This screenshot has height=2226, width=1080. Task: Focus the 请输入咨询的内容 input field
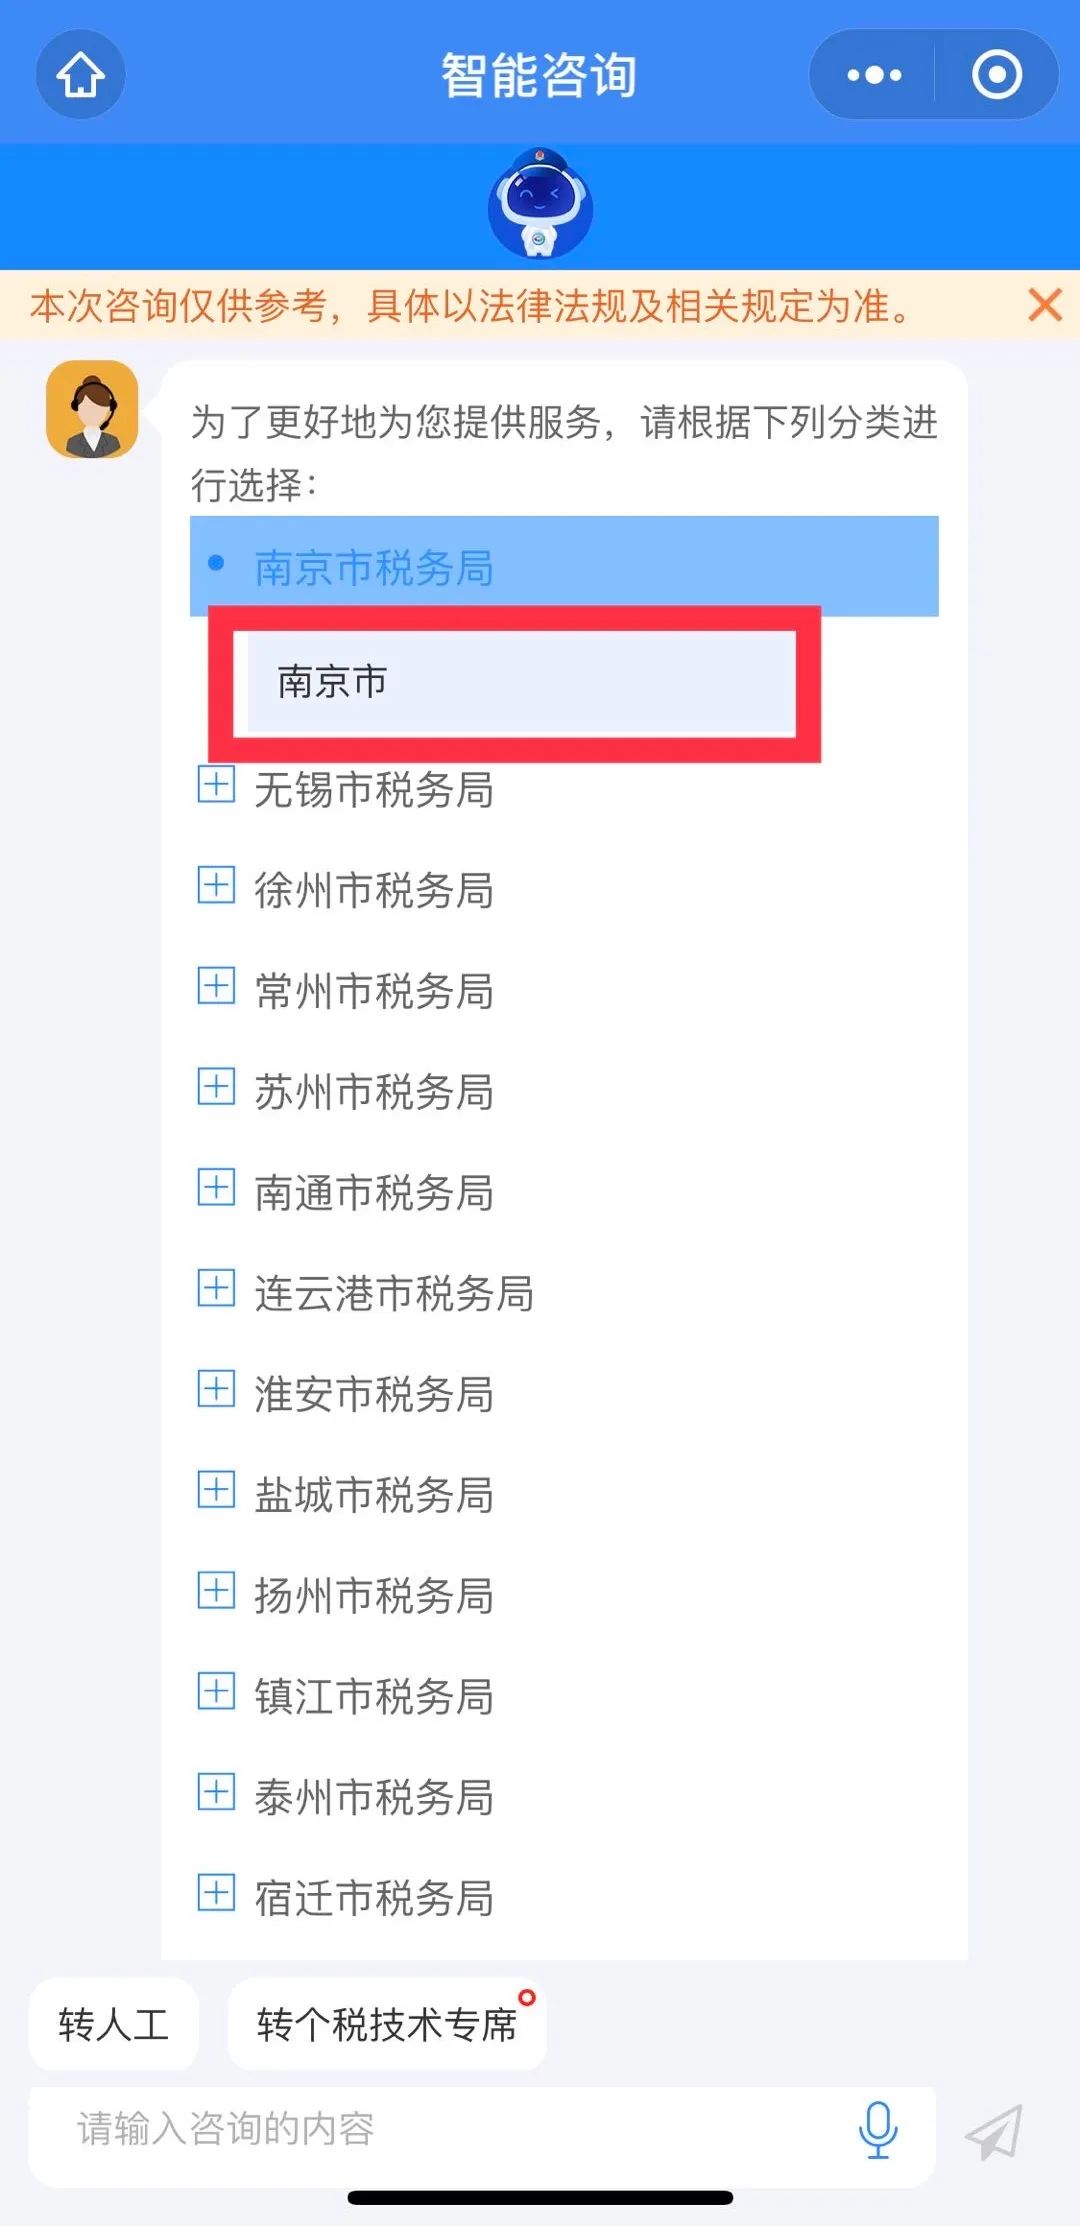(450, 2129)
